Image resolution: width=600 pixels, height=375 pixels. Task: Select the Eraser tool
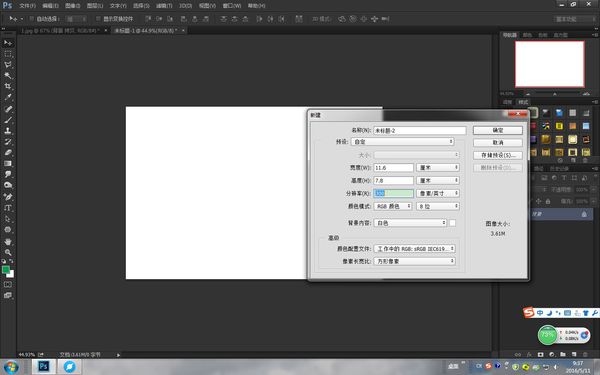[8, 153]
